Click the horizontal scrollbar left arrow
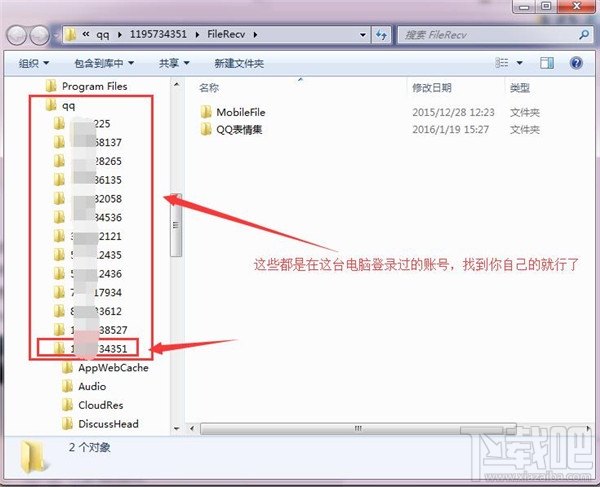The height and width of the screenshot is (487, 600). pyautogui.click(x=192, y=428)
